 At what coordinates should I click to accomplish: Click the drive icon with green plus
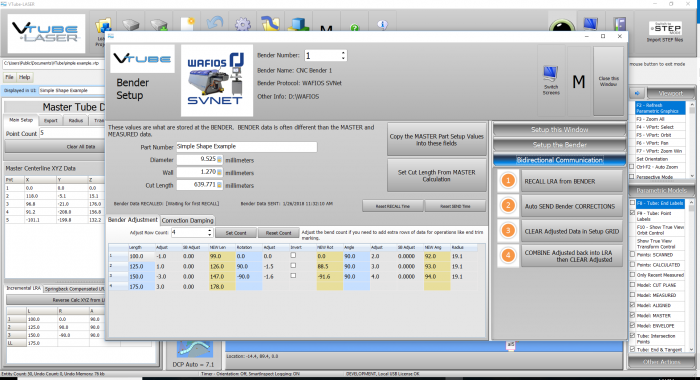pyautogui.click(x=158, y=25)
